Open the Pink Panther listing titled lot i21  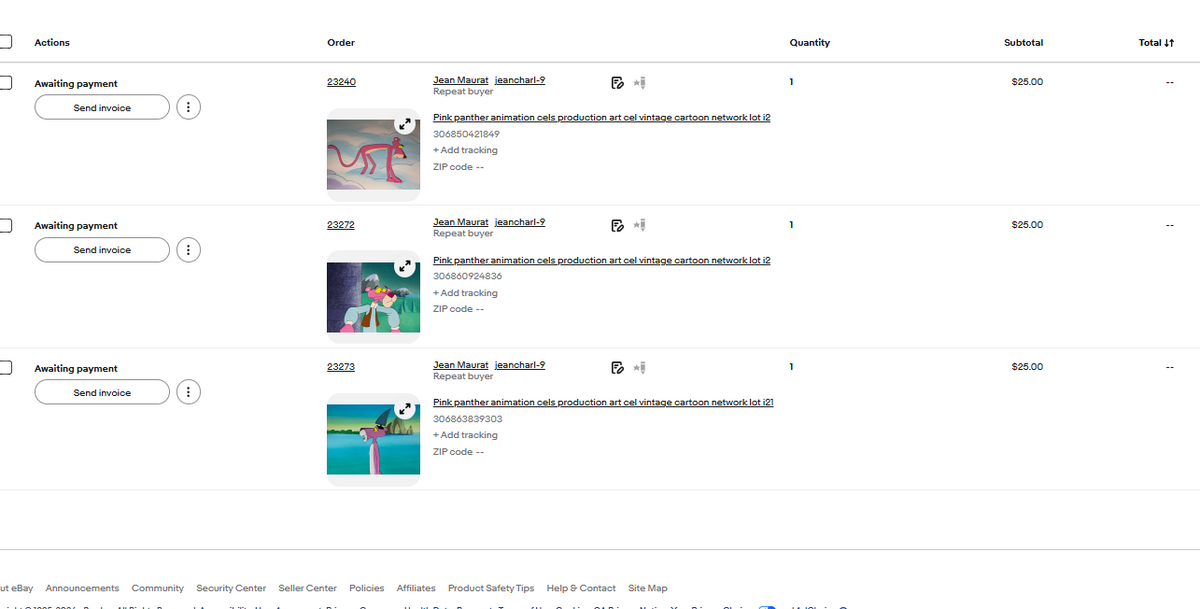point(603,402)
